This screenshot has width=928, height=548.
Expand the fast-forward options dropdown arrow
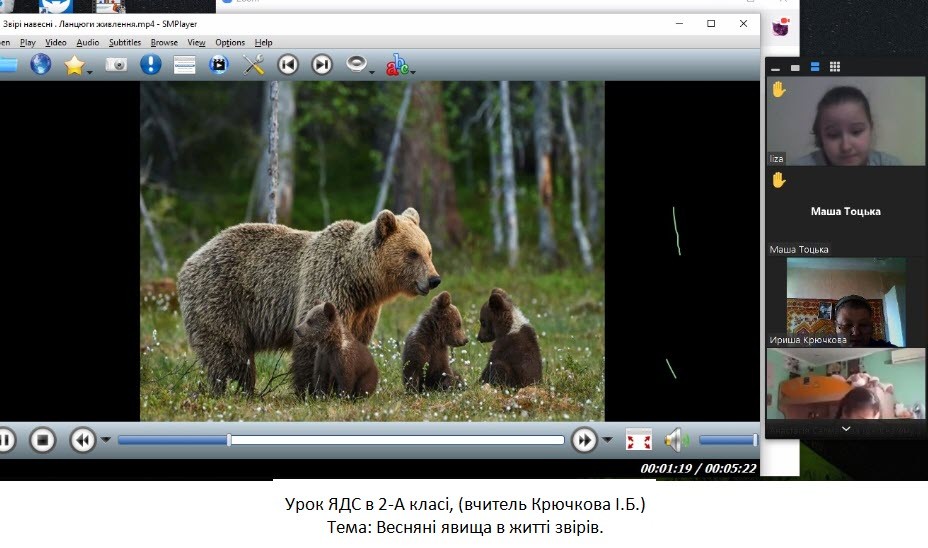tap(607, 440)
